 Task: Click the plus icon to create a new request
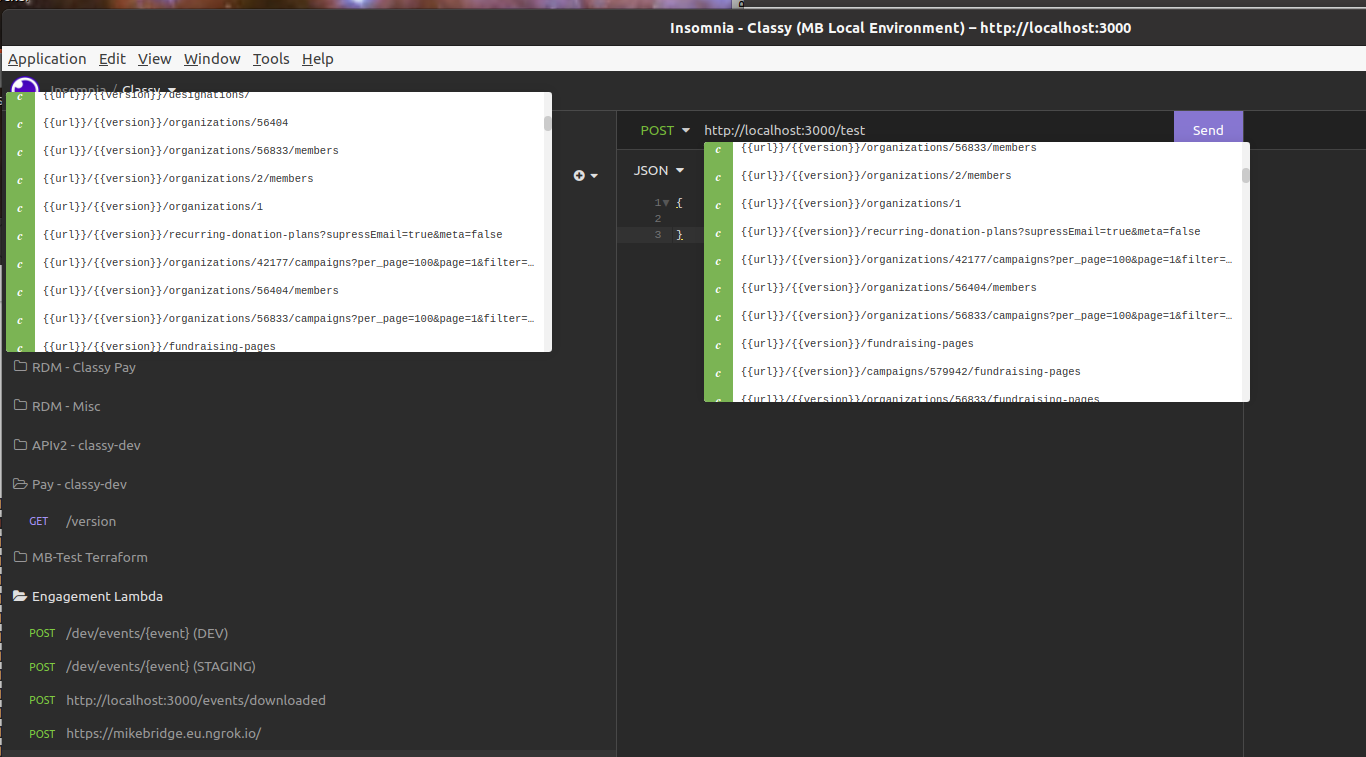click(578, 175)
